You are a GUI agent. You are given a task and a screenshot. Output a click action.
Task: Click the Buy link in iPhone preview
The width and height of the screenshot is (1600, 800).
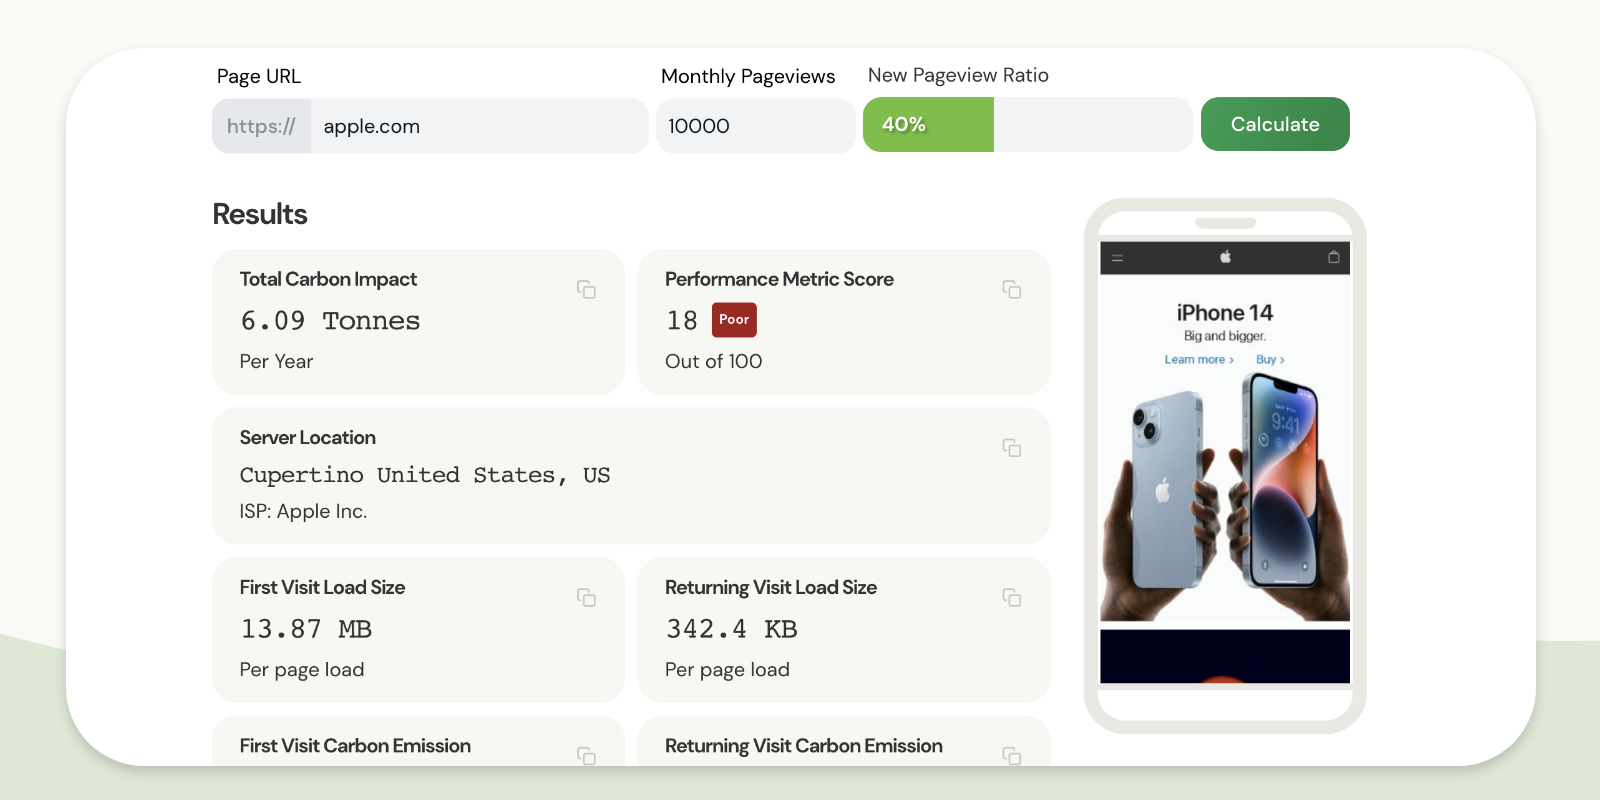(x=1270, y=360)
